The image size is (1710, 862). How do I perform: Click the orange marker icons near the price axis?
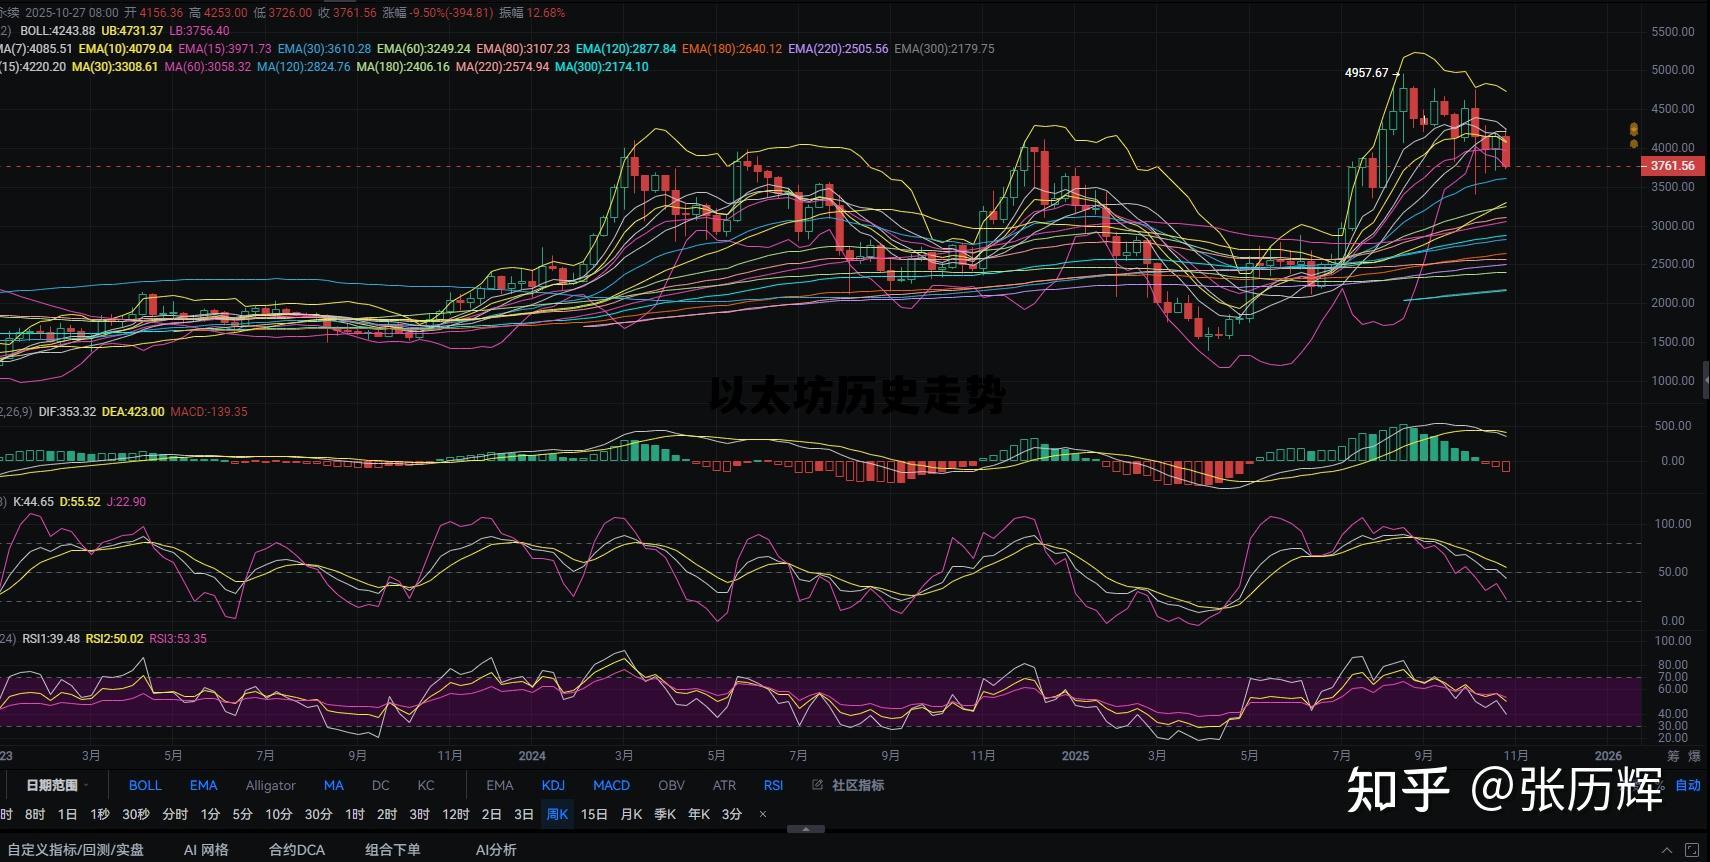coord(1633,136)
